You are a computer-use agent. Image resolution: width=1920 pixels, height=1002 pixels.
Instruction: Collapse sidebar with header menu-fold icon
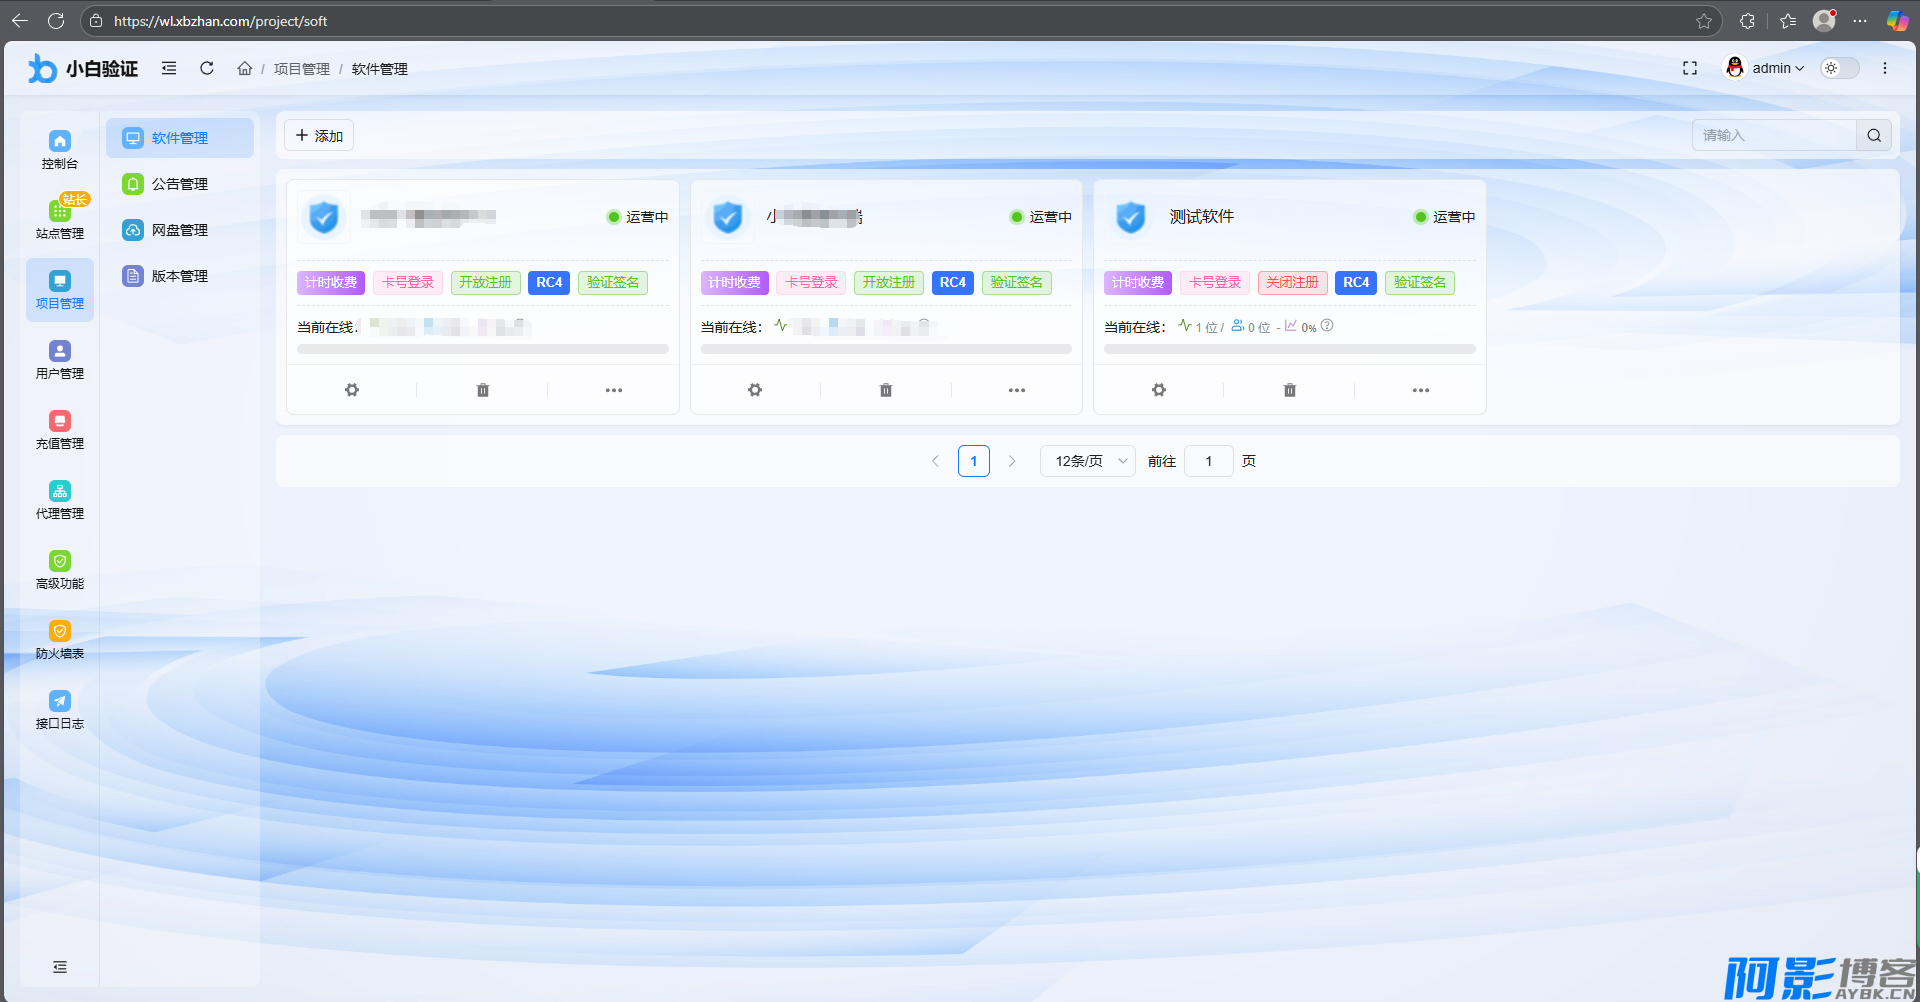click(169, 68)
